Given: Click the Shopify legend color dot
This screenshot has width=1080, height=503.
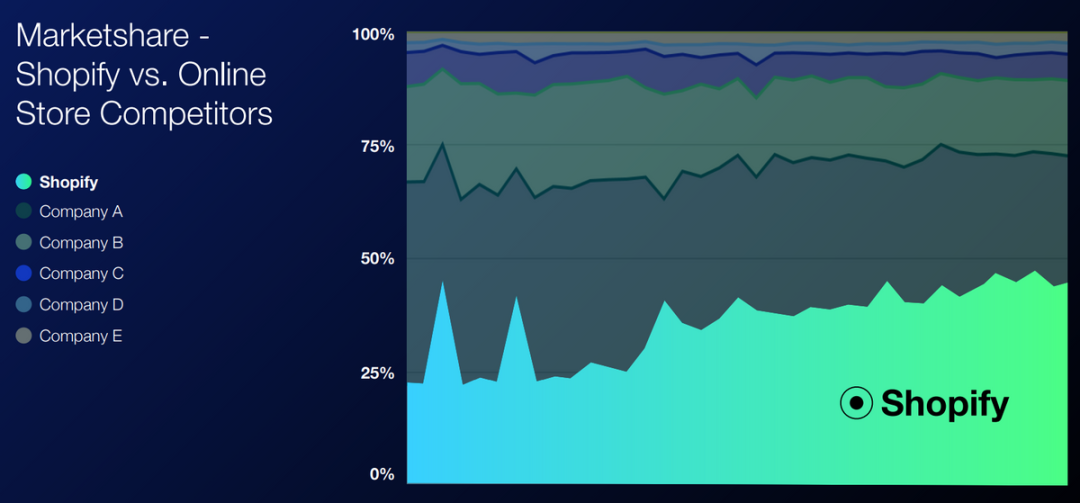Looking at the screenshot, I should click(24, 181).
